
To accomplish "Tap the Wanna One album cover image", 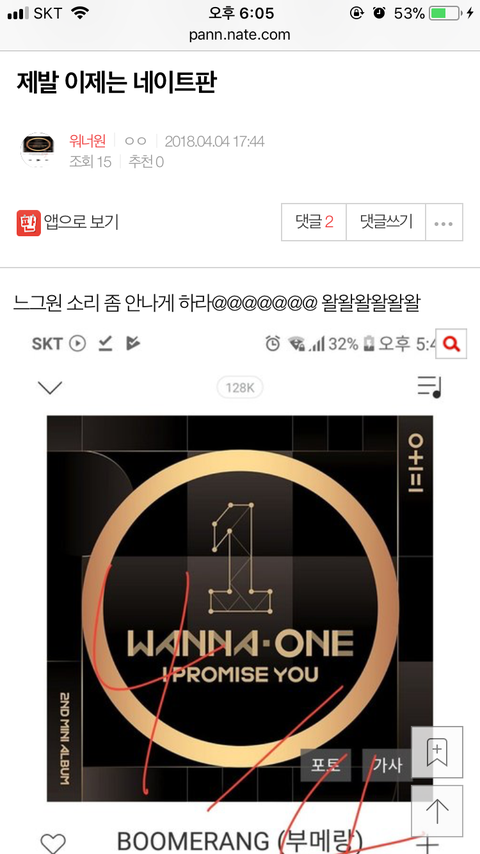I will pos(240,608).
